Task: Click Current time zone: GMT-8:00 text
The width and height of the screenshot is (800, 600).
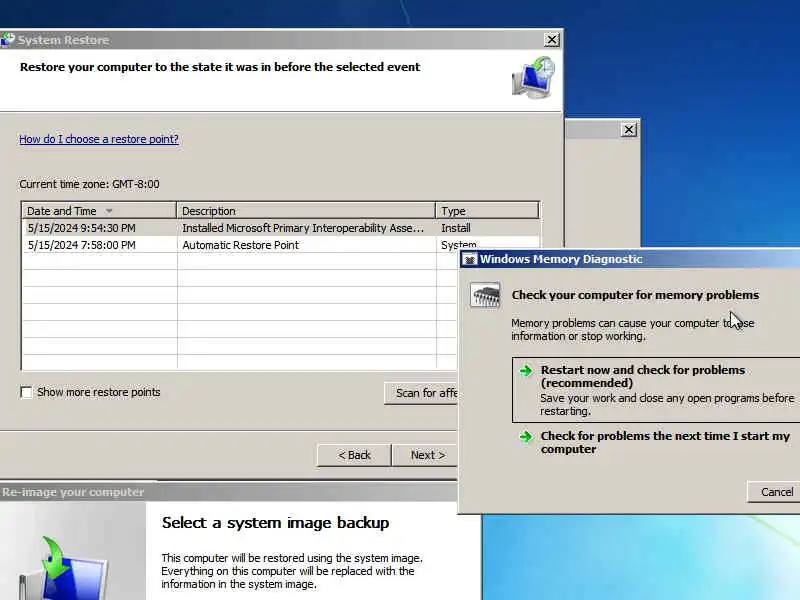Action: (89, 184)
